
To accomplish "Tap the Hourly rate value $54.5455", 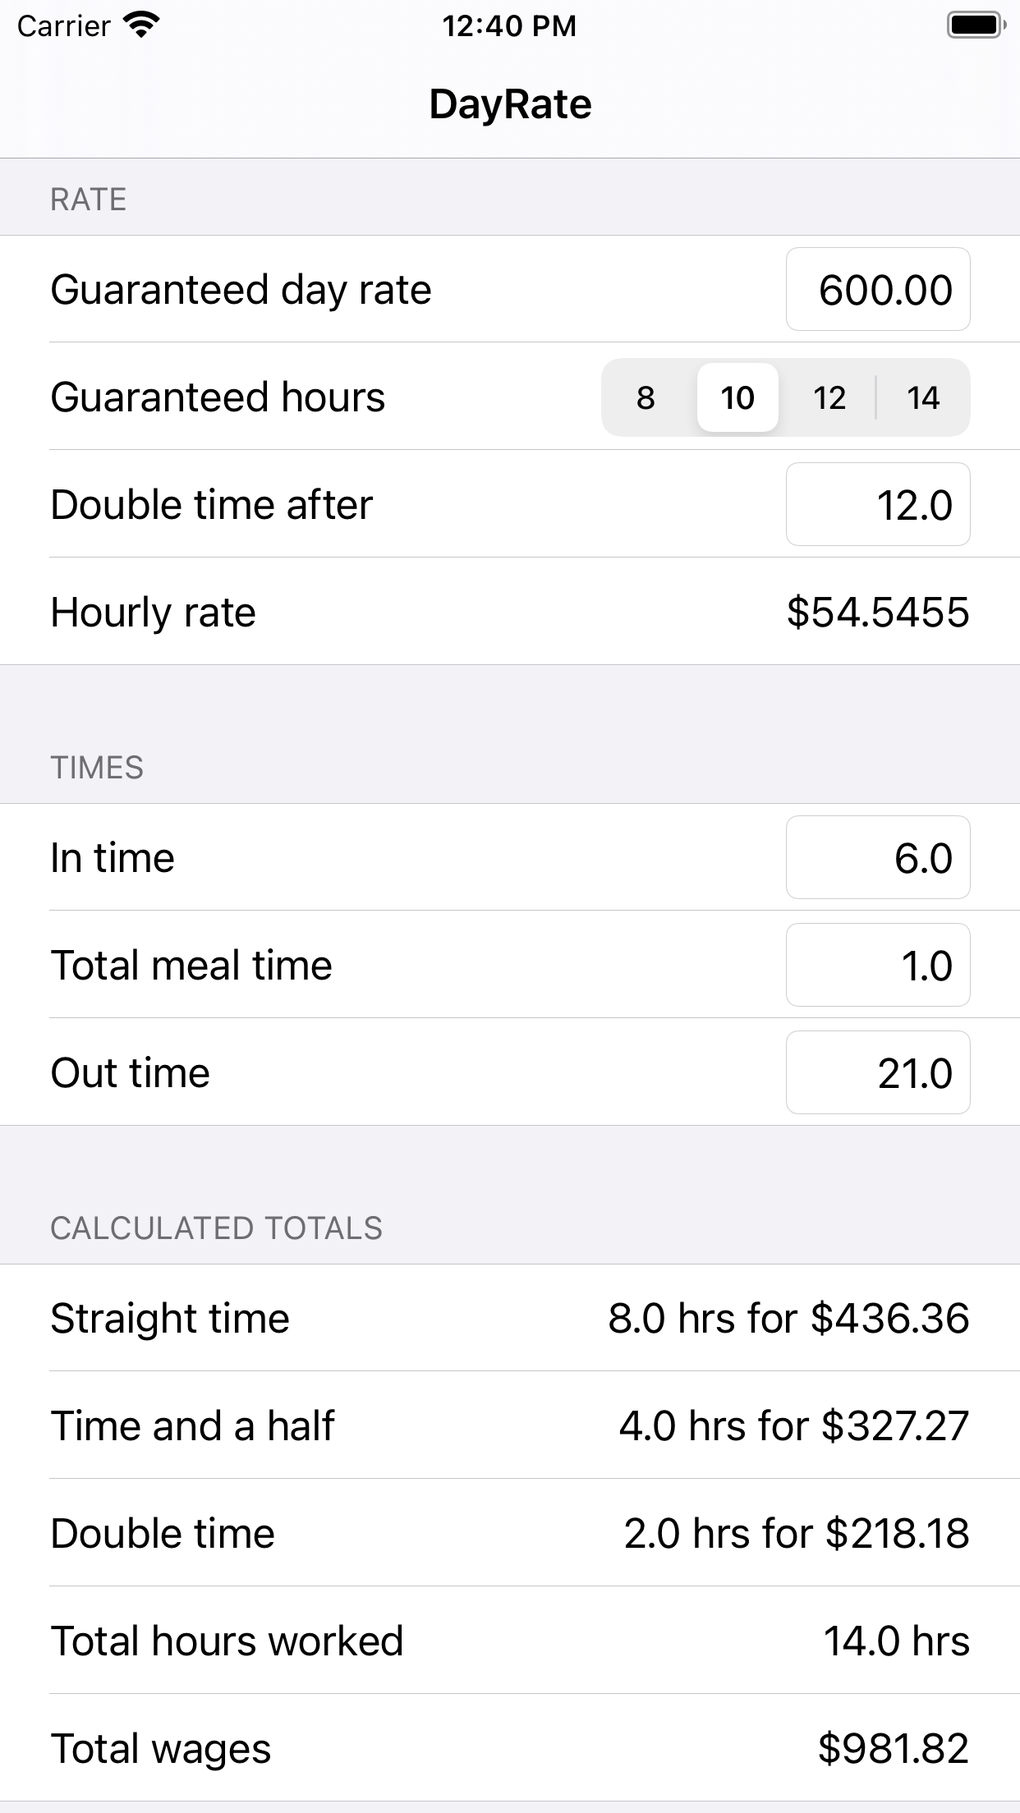I will click(877, 612).
